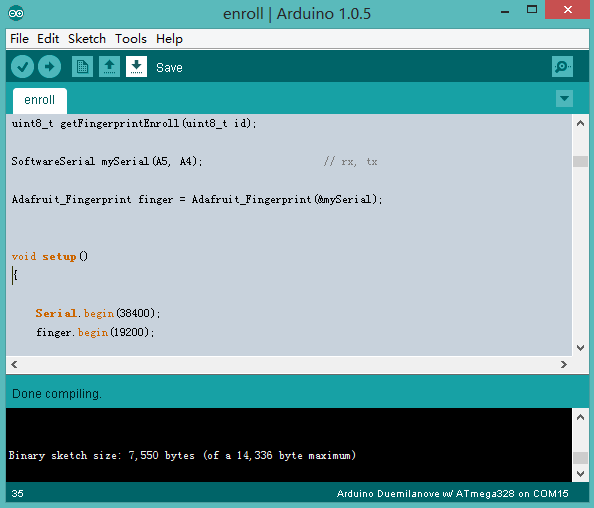This screenshot has height=508, width=594.
Task: Open the File menu
Action: pos(19,39)
